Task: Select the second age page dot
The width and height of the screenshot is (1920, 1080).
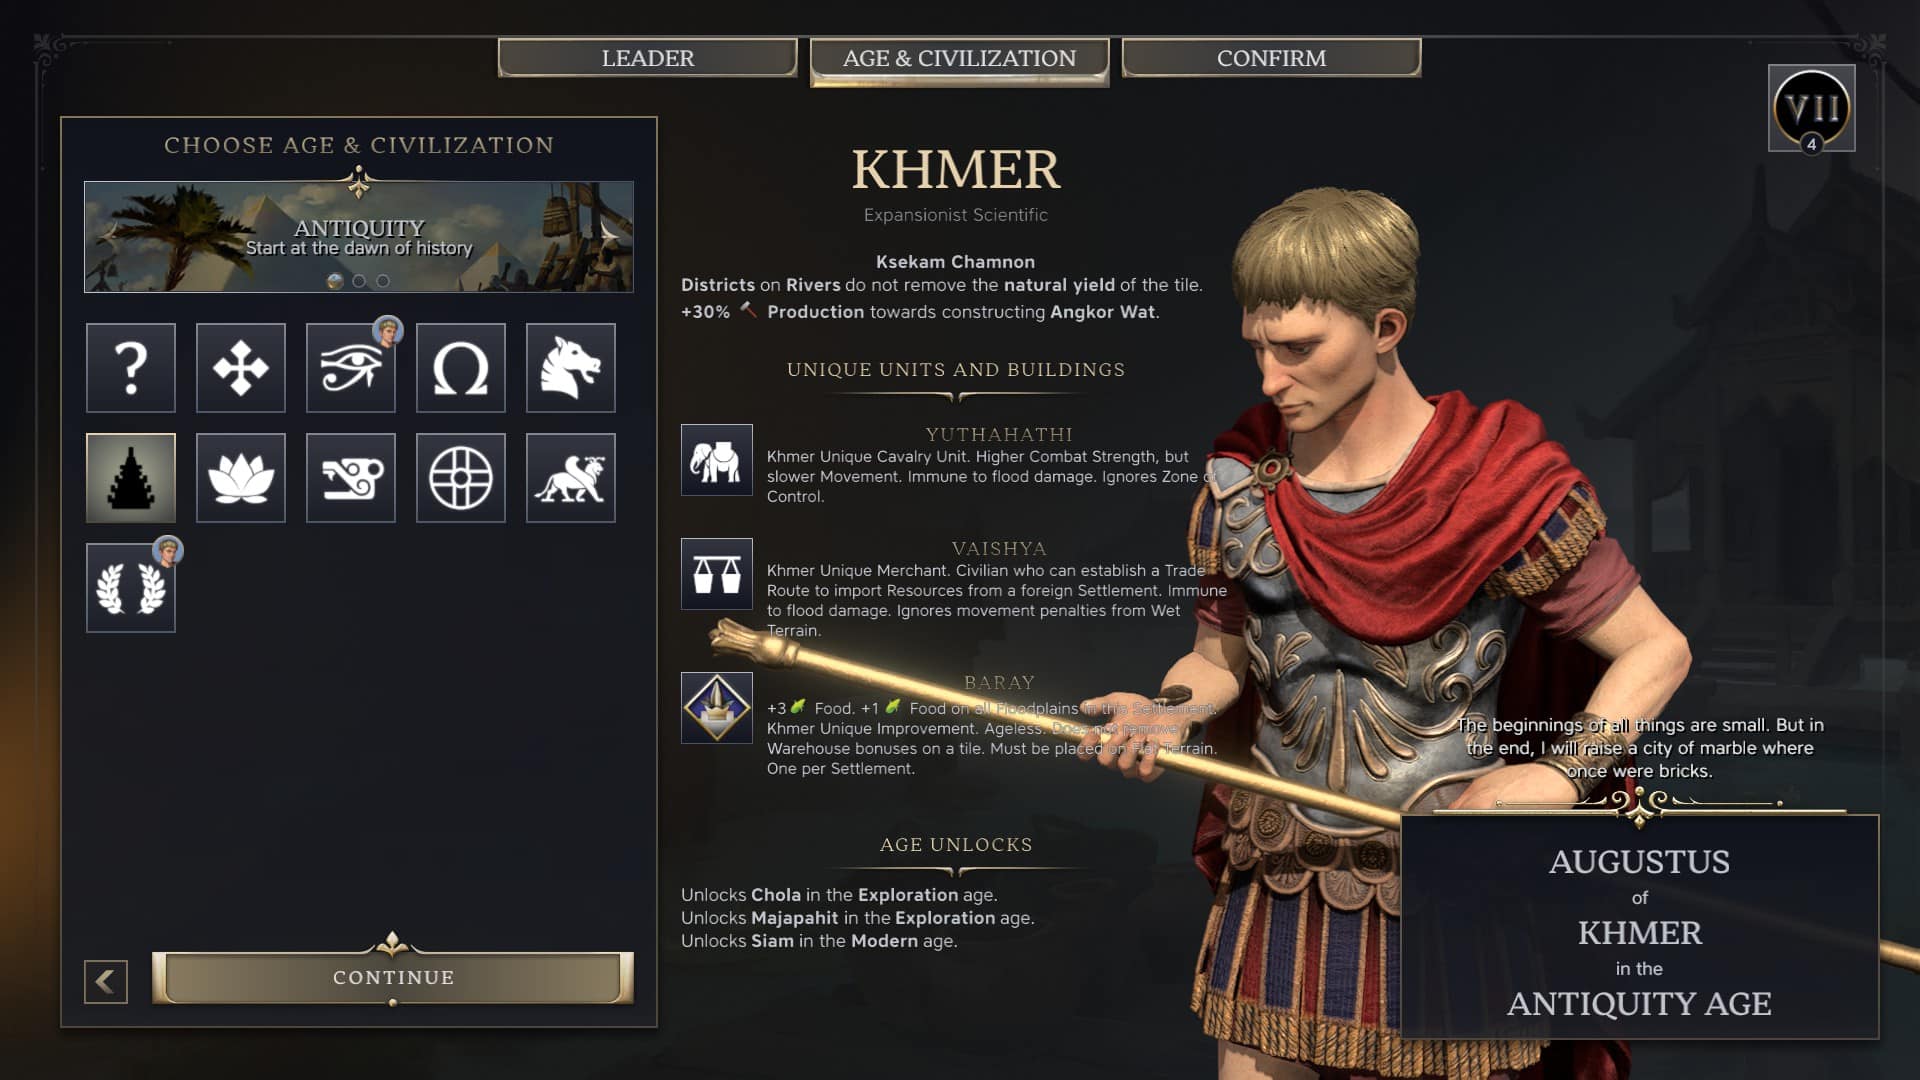Action: [x=359, y=281]
